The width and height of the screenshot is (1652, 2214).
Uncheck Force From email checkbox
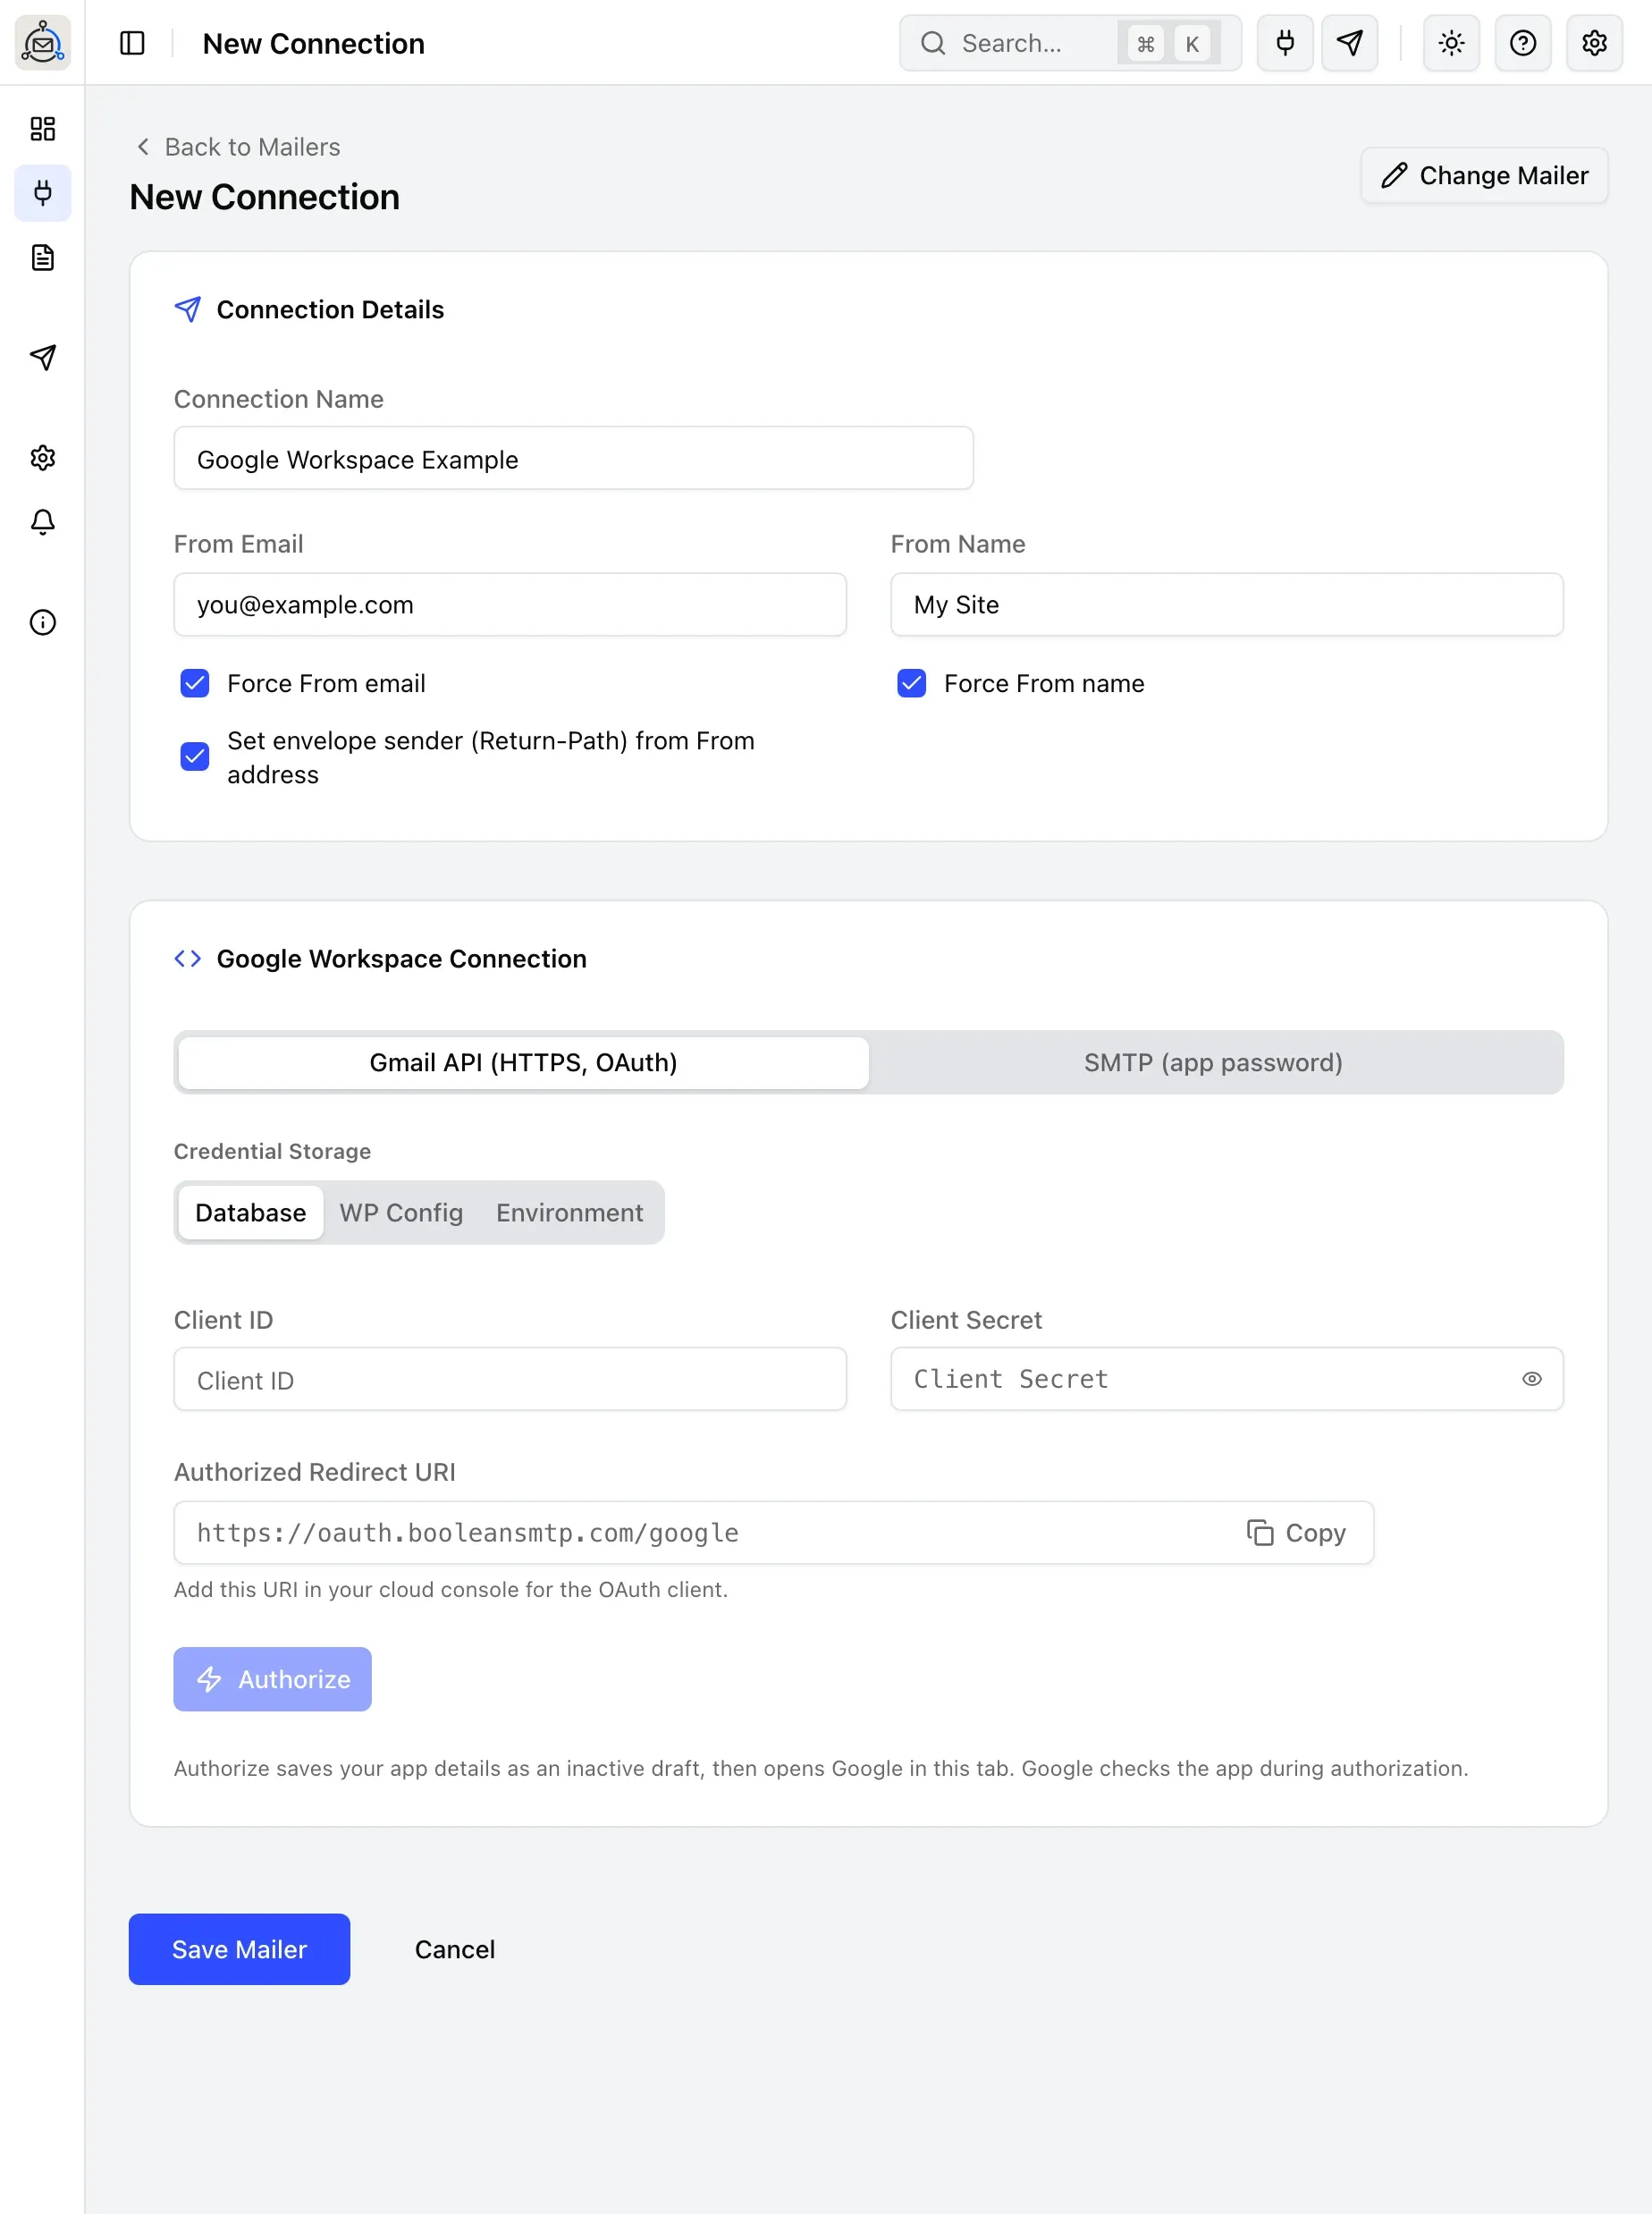[x=195, y=683]
